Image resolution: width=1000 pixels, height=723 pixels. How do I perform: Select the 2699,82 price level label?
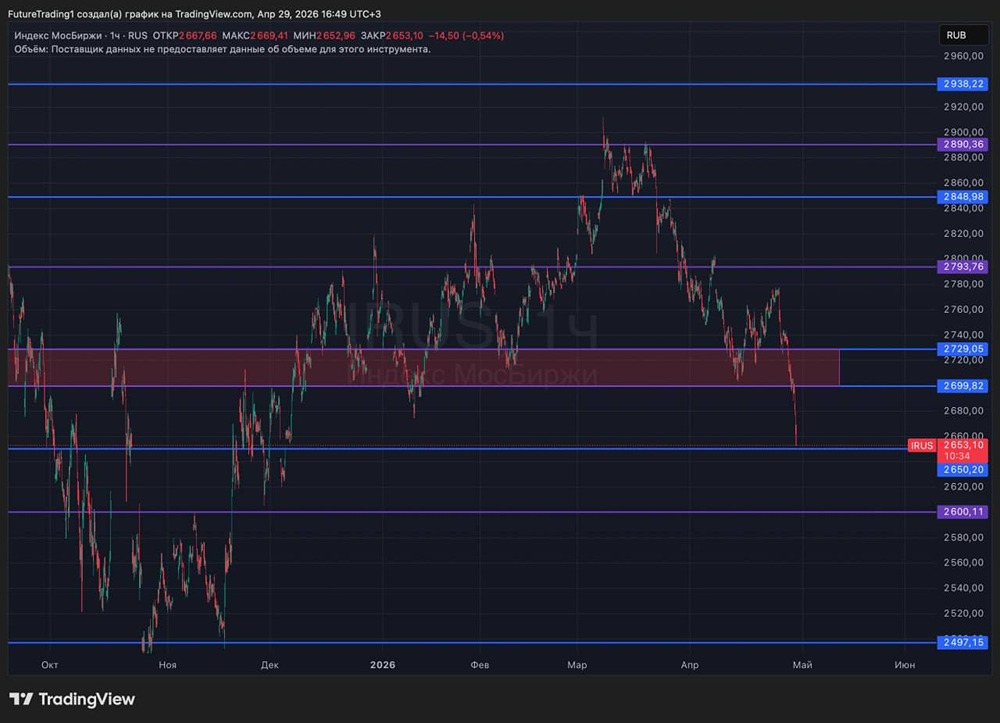[x=962, y=386]
